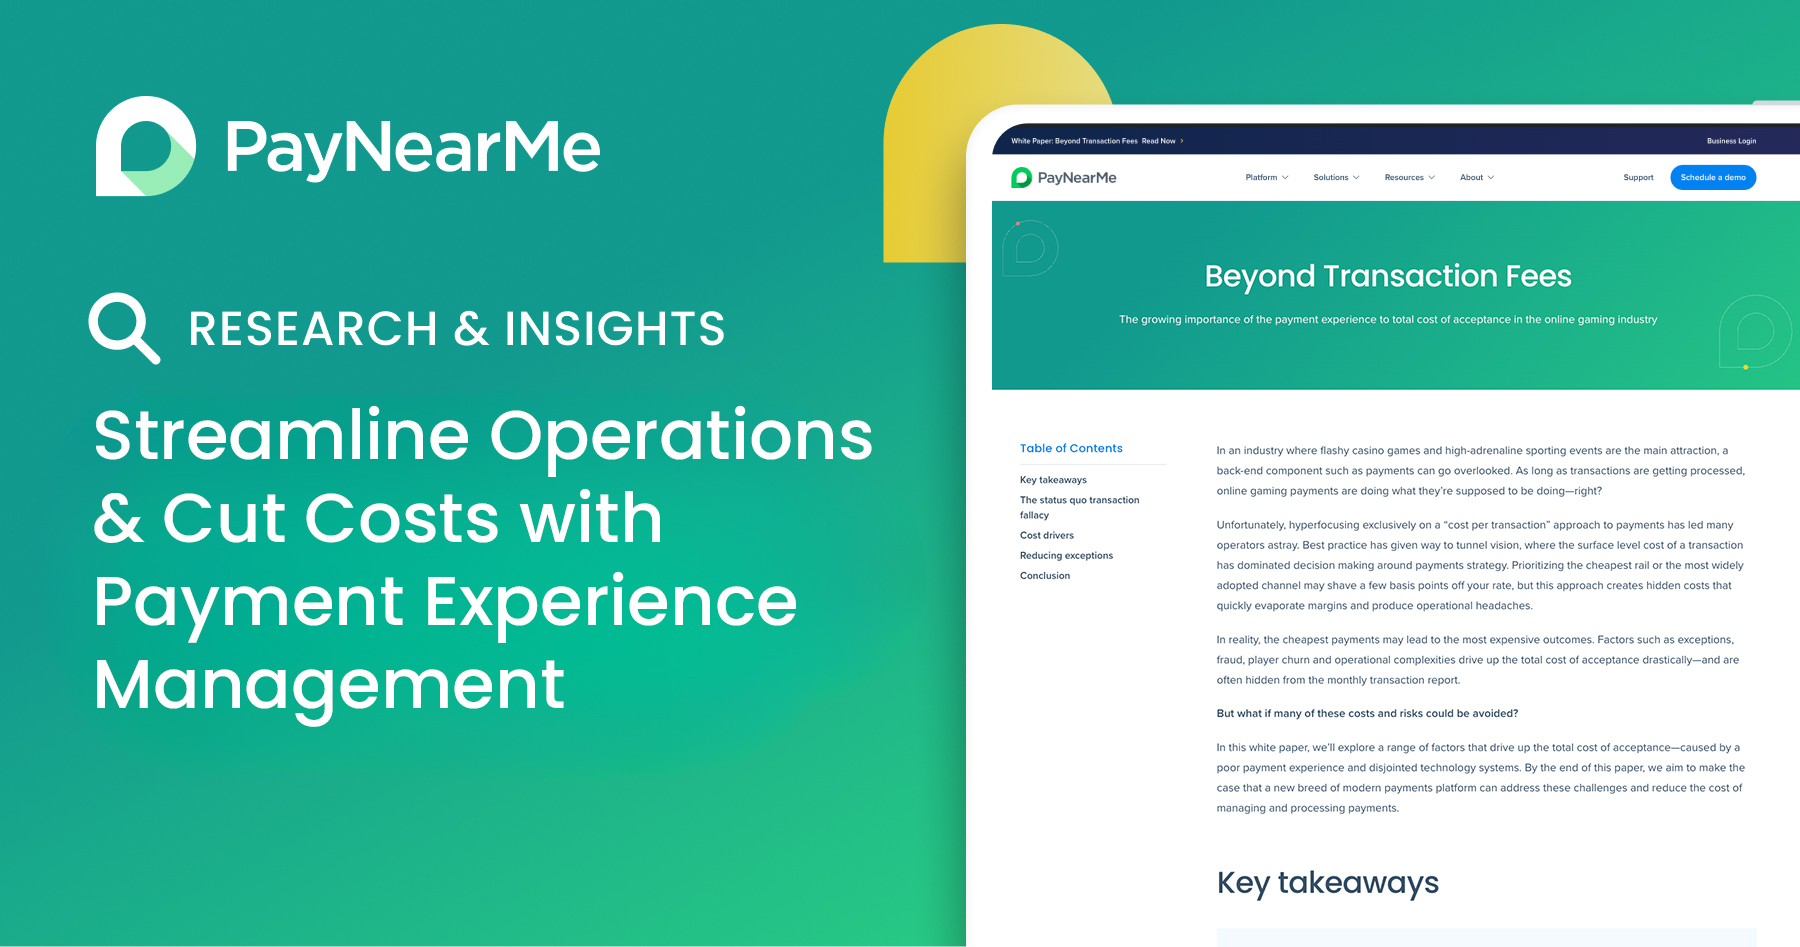Jump to Key takeaways in Table of Contents
The height and width of the screenshot is (947, 1800).
pyautogui.click(x=1053, y=480)
